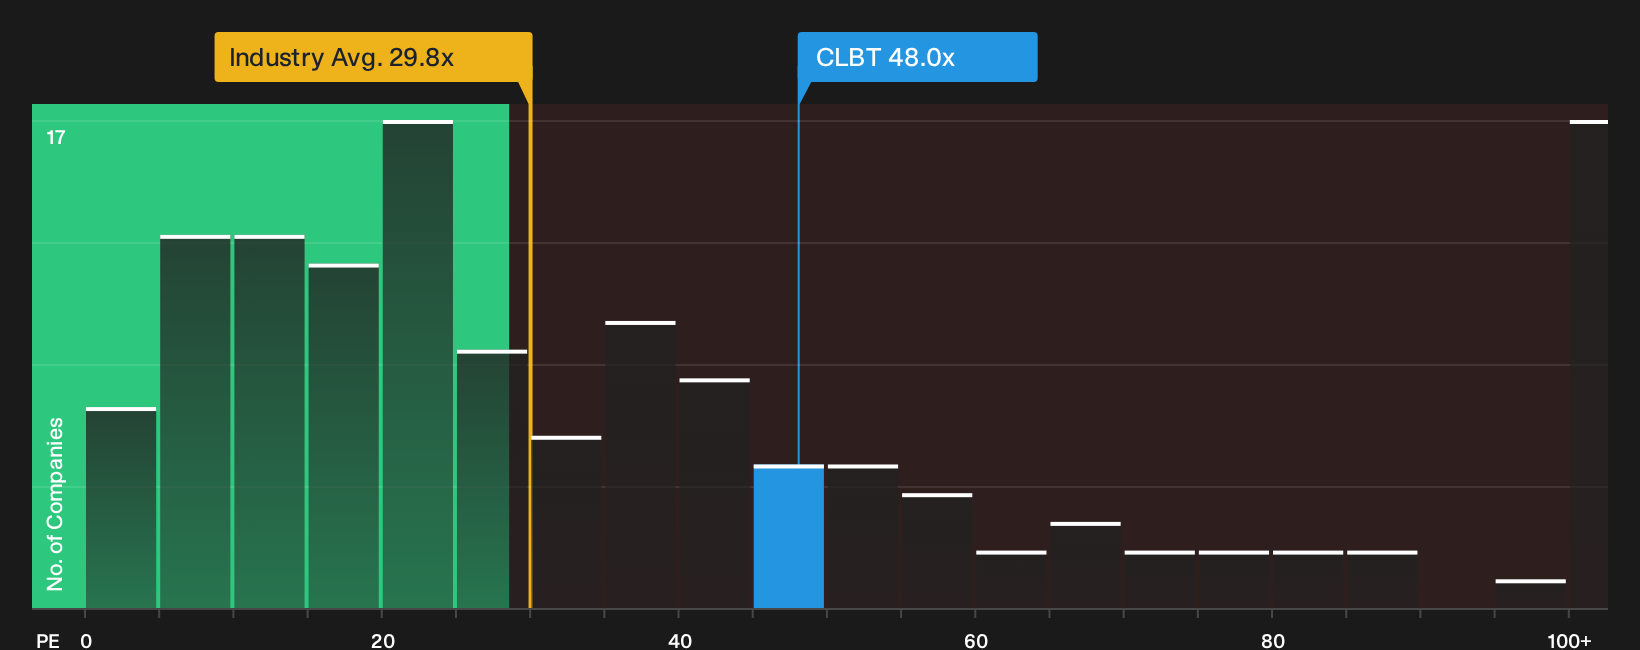Click the 'PE' axis label
The width and height of the screenshot is (1640, 650).
(48, 640)
